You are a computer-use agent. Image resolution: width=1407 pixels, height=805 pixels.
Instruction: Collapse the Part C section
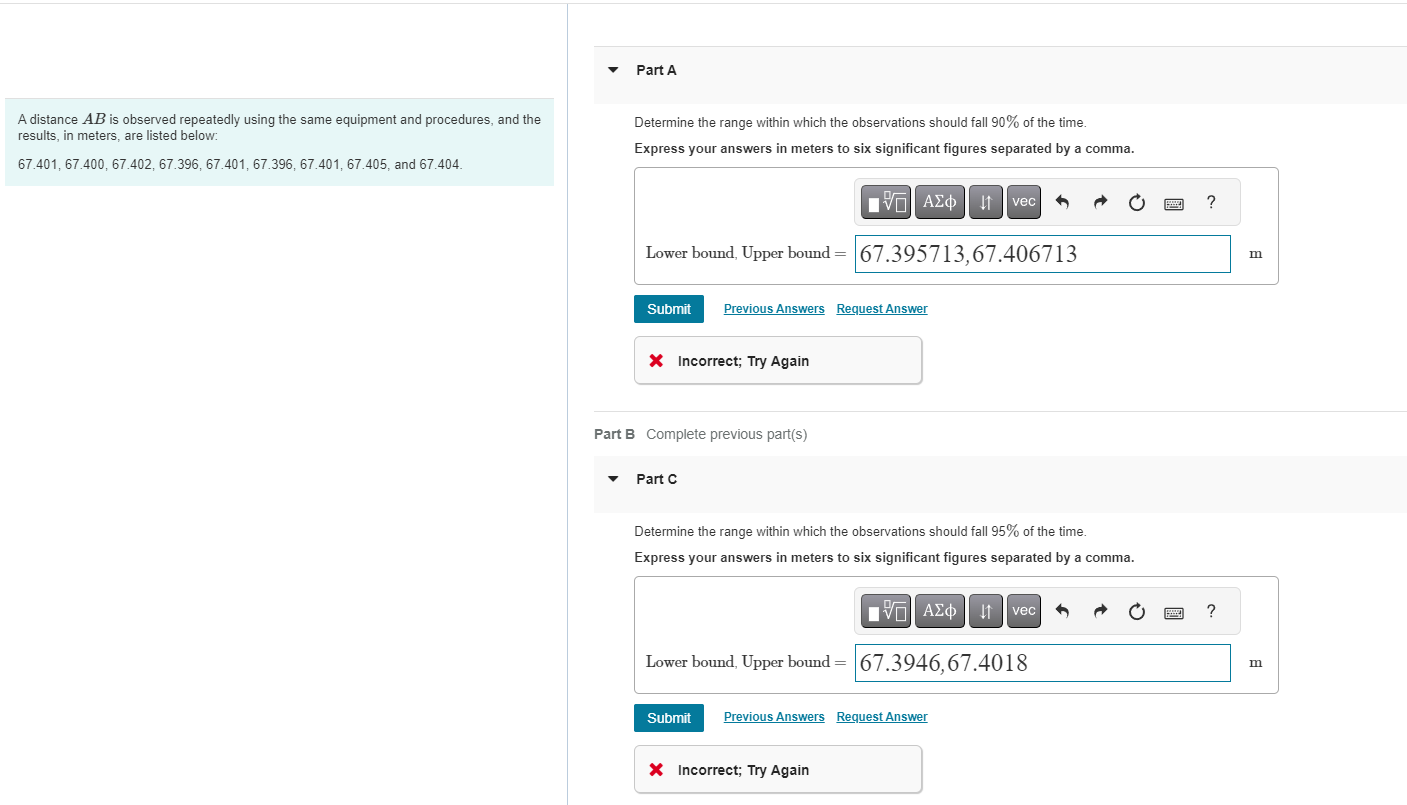coord(613,479)
